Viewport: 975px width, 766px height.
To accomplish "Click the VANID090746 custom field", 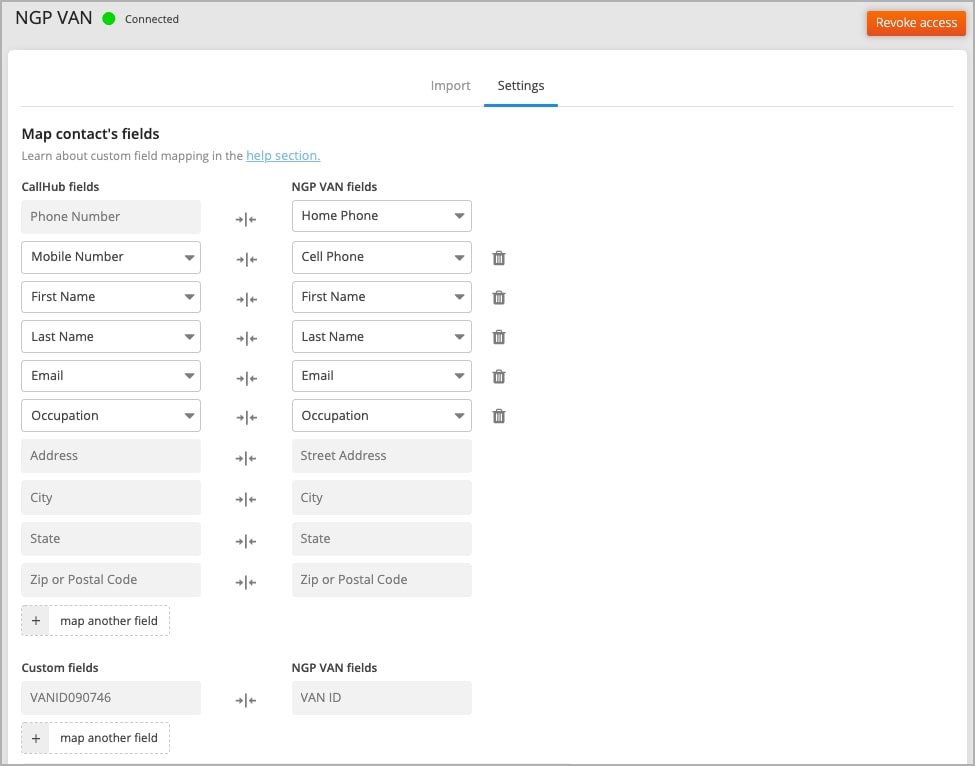I will (x=111, y=698).
